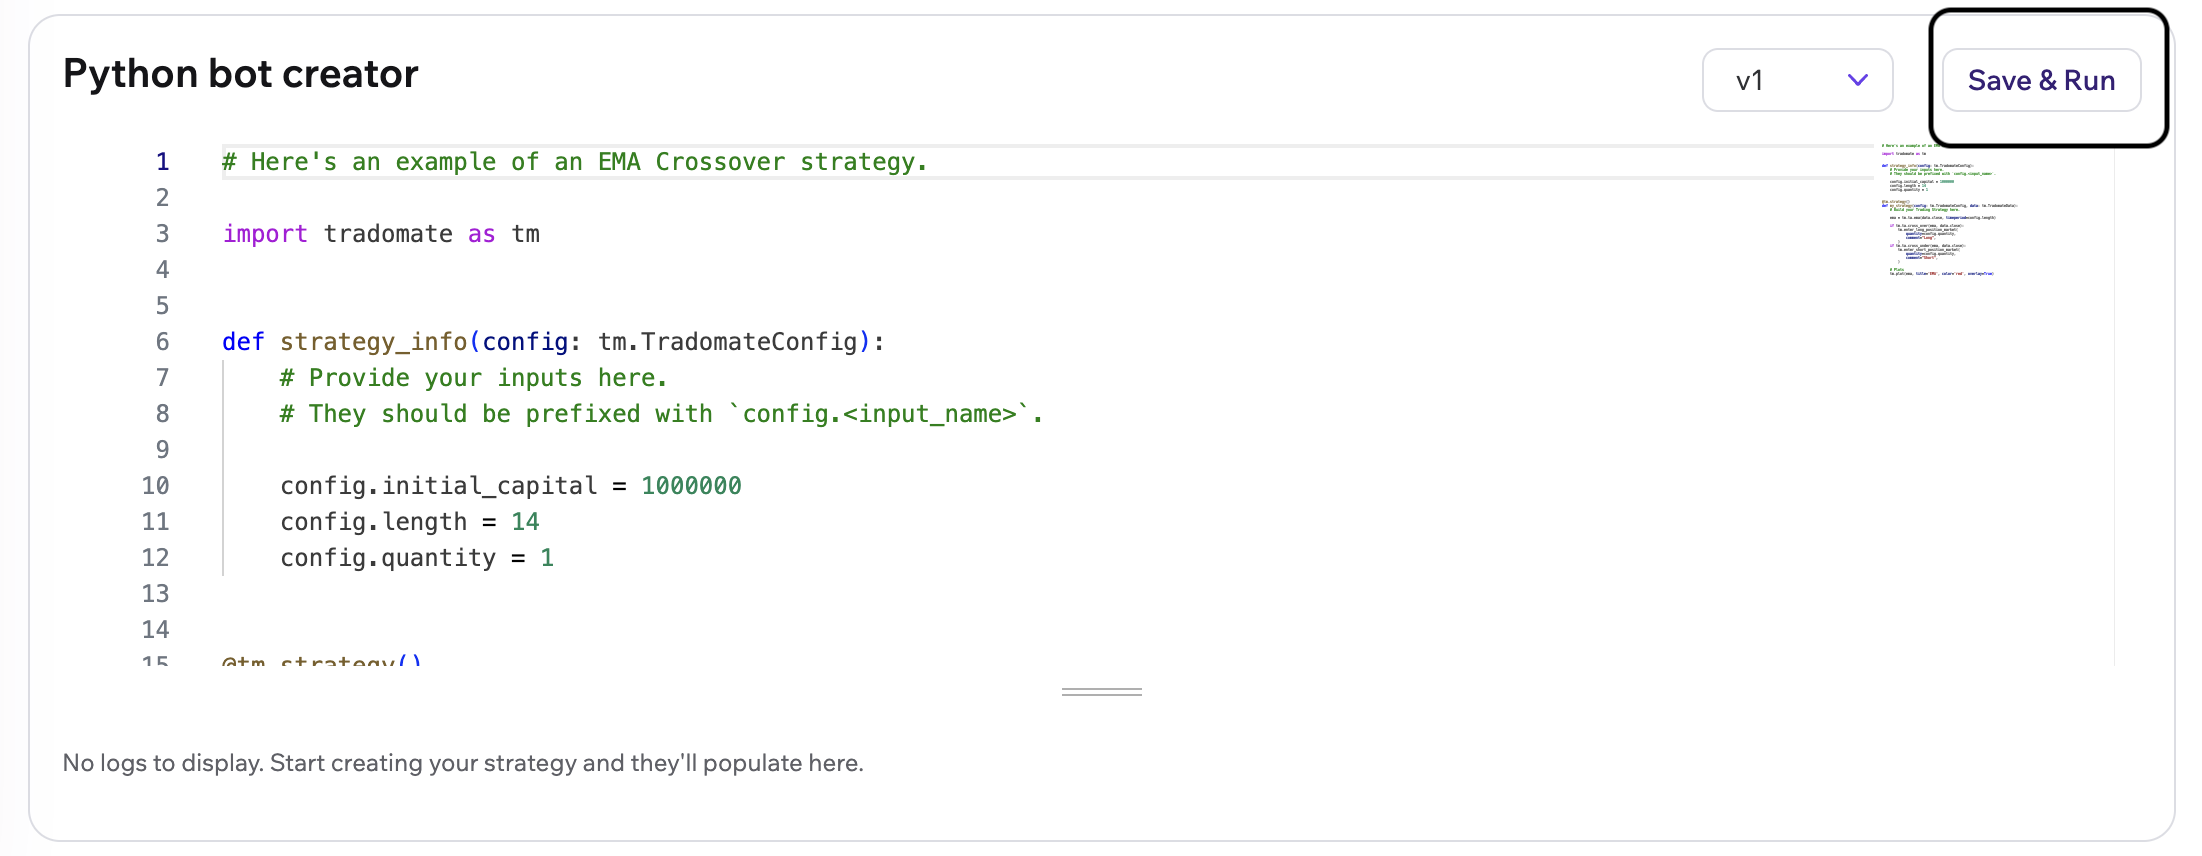Open the v1 version dropdown
The image size is (2202, 856).
[x=1796, y=80]
